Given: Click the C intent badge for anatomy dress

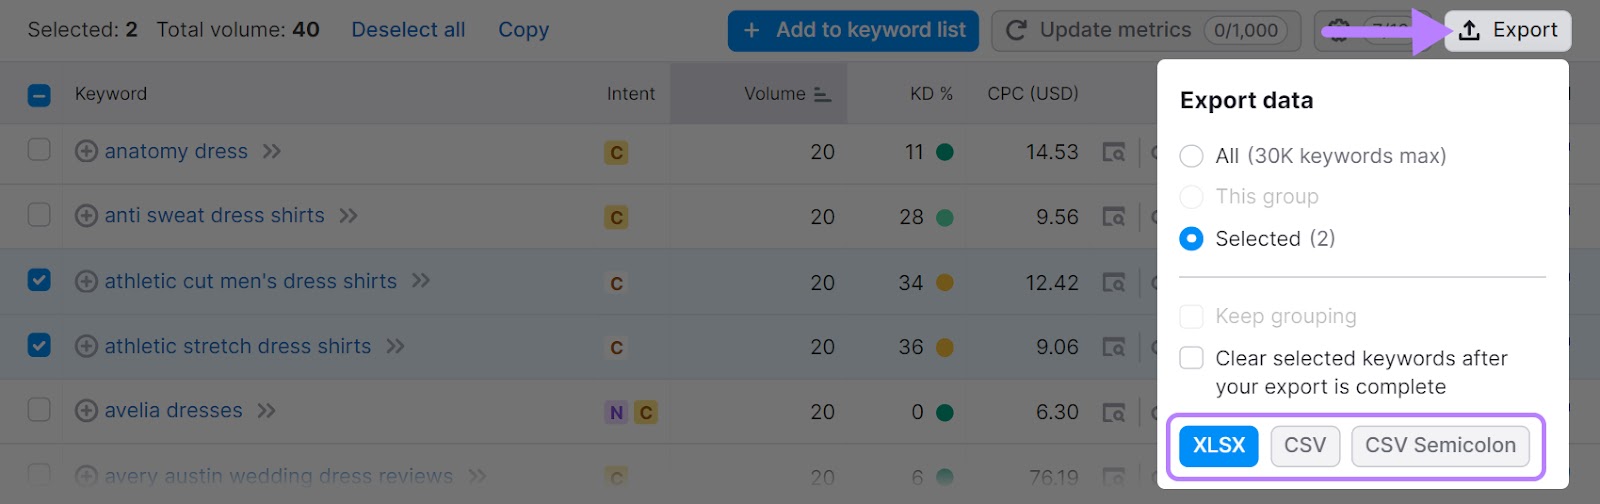Looking at the screenshot, I should (x=616, y=153).
